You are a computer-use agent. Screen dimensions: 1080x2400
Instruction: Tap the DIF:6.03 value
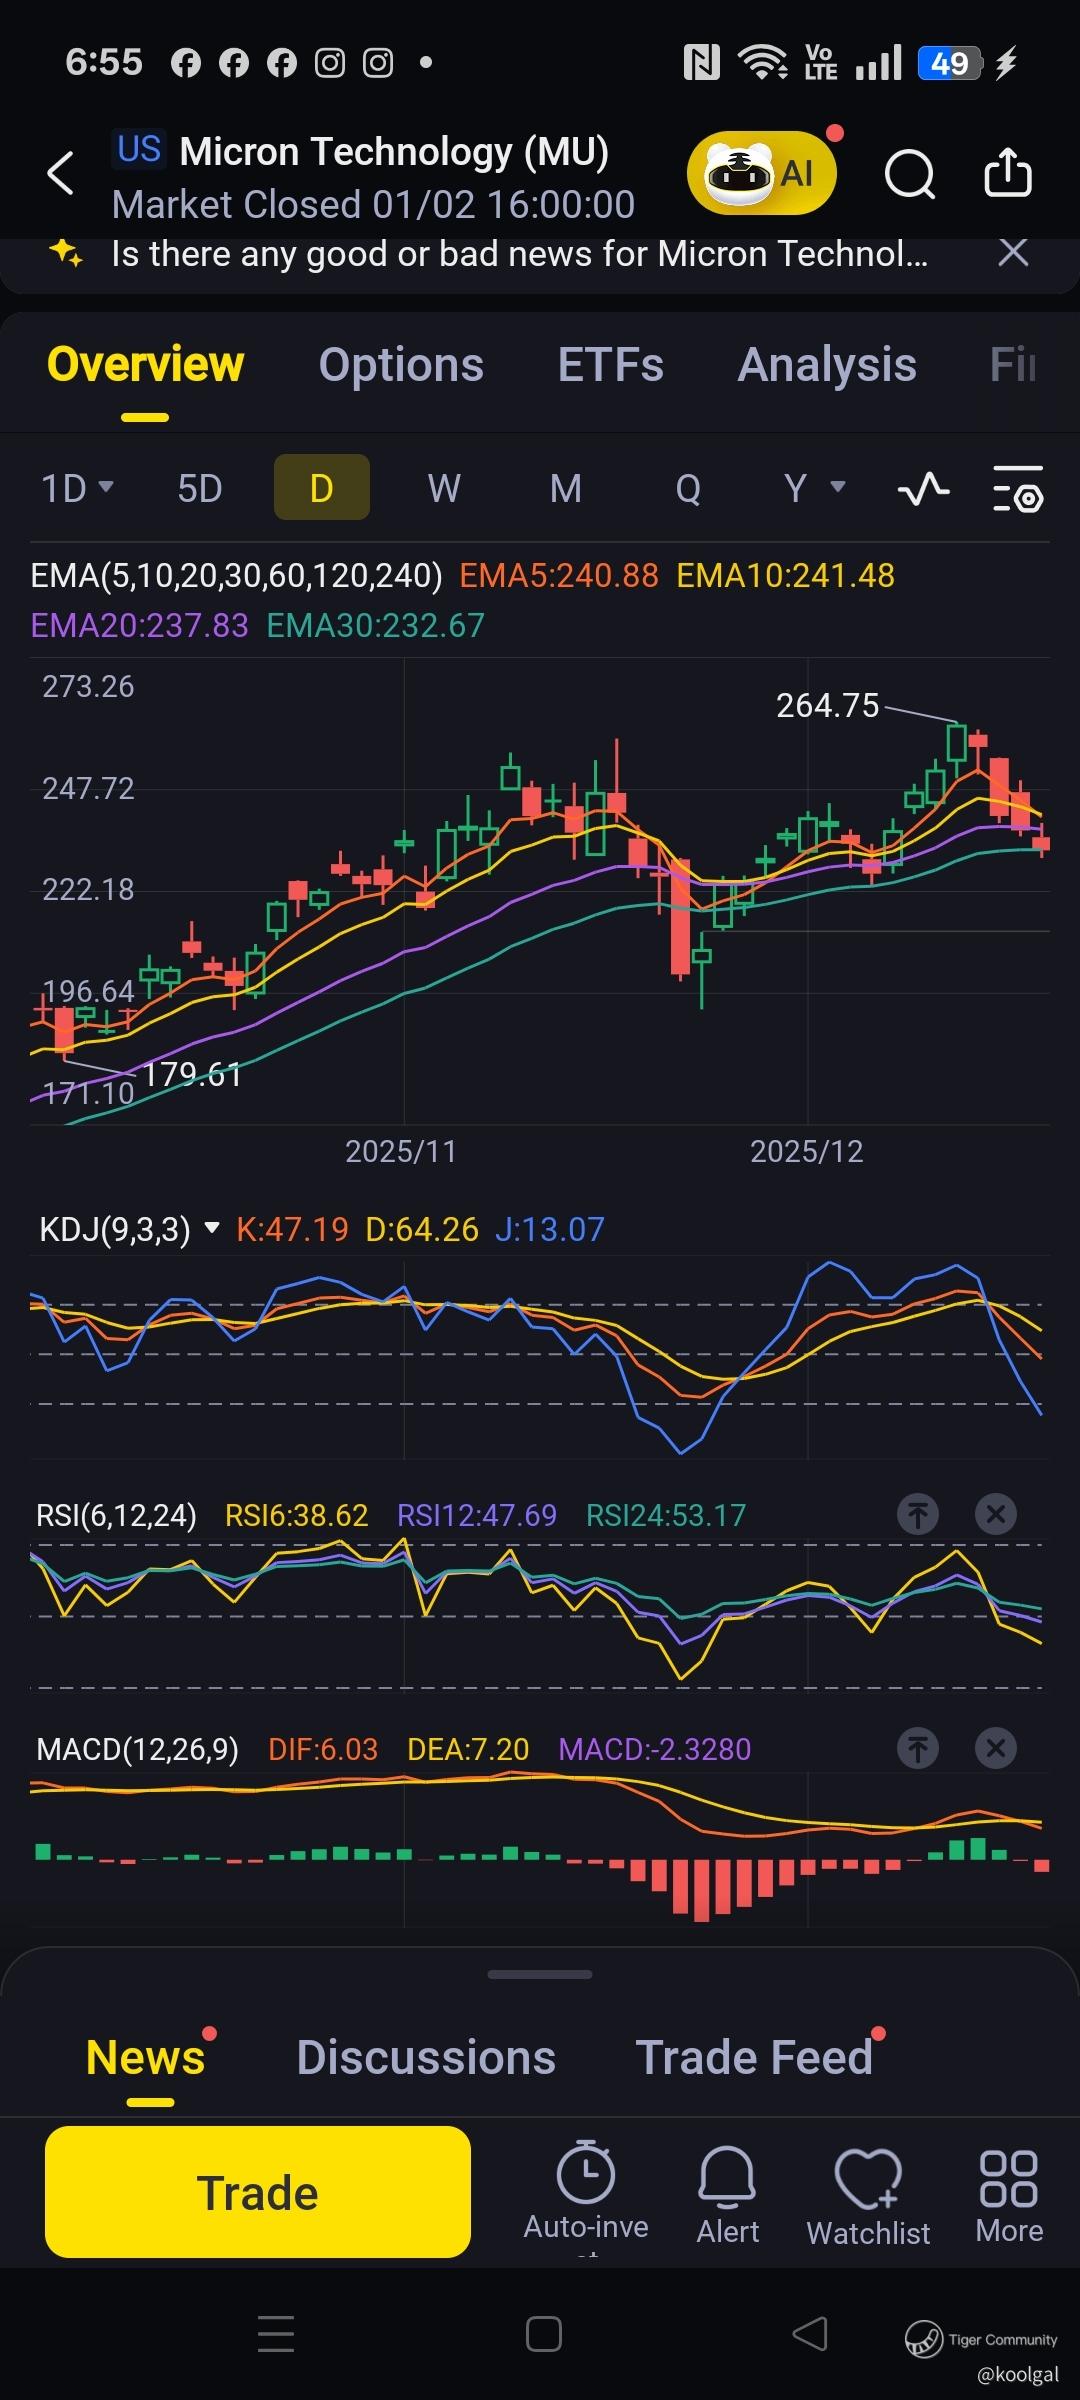[x=323, y=1749]
